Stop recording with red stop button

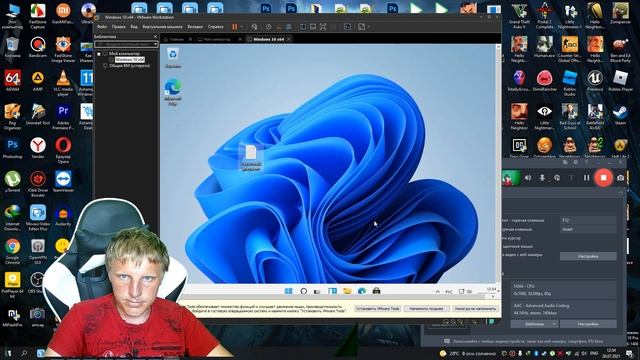(603, 178)
